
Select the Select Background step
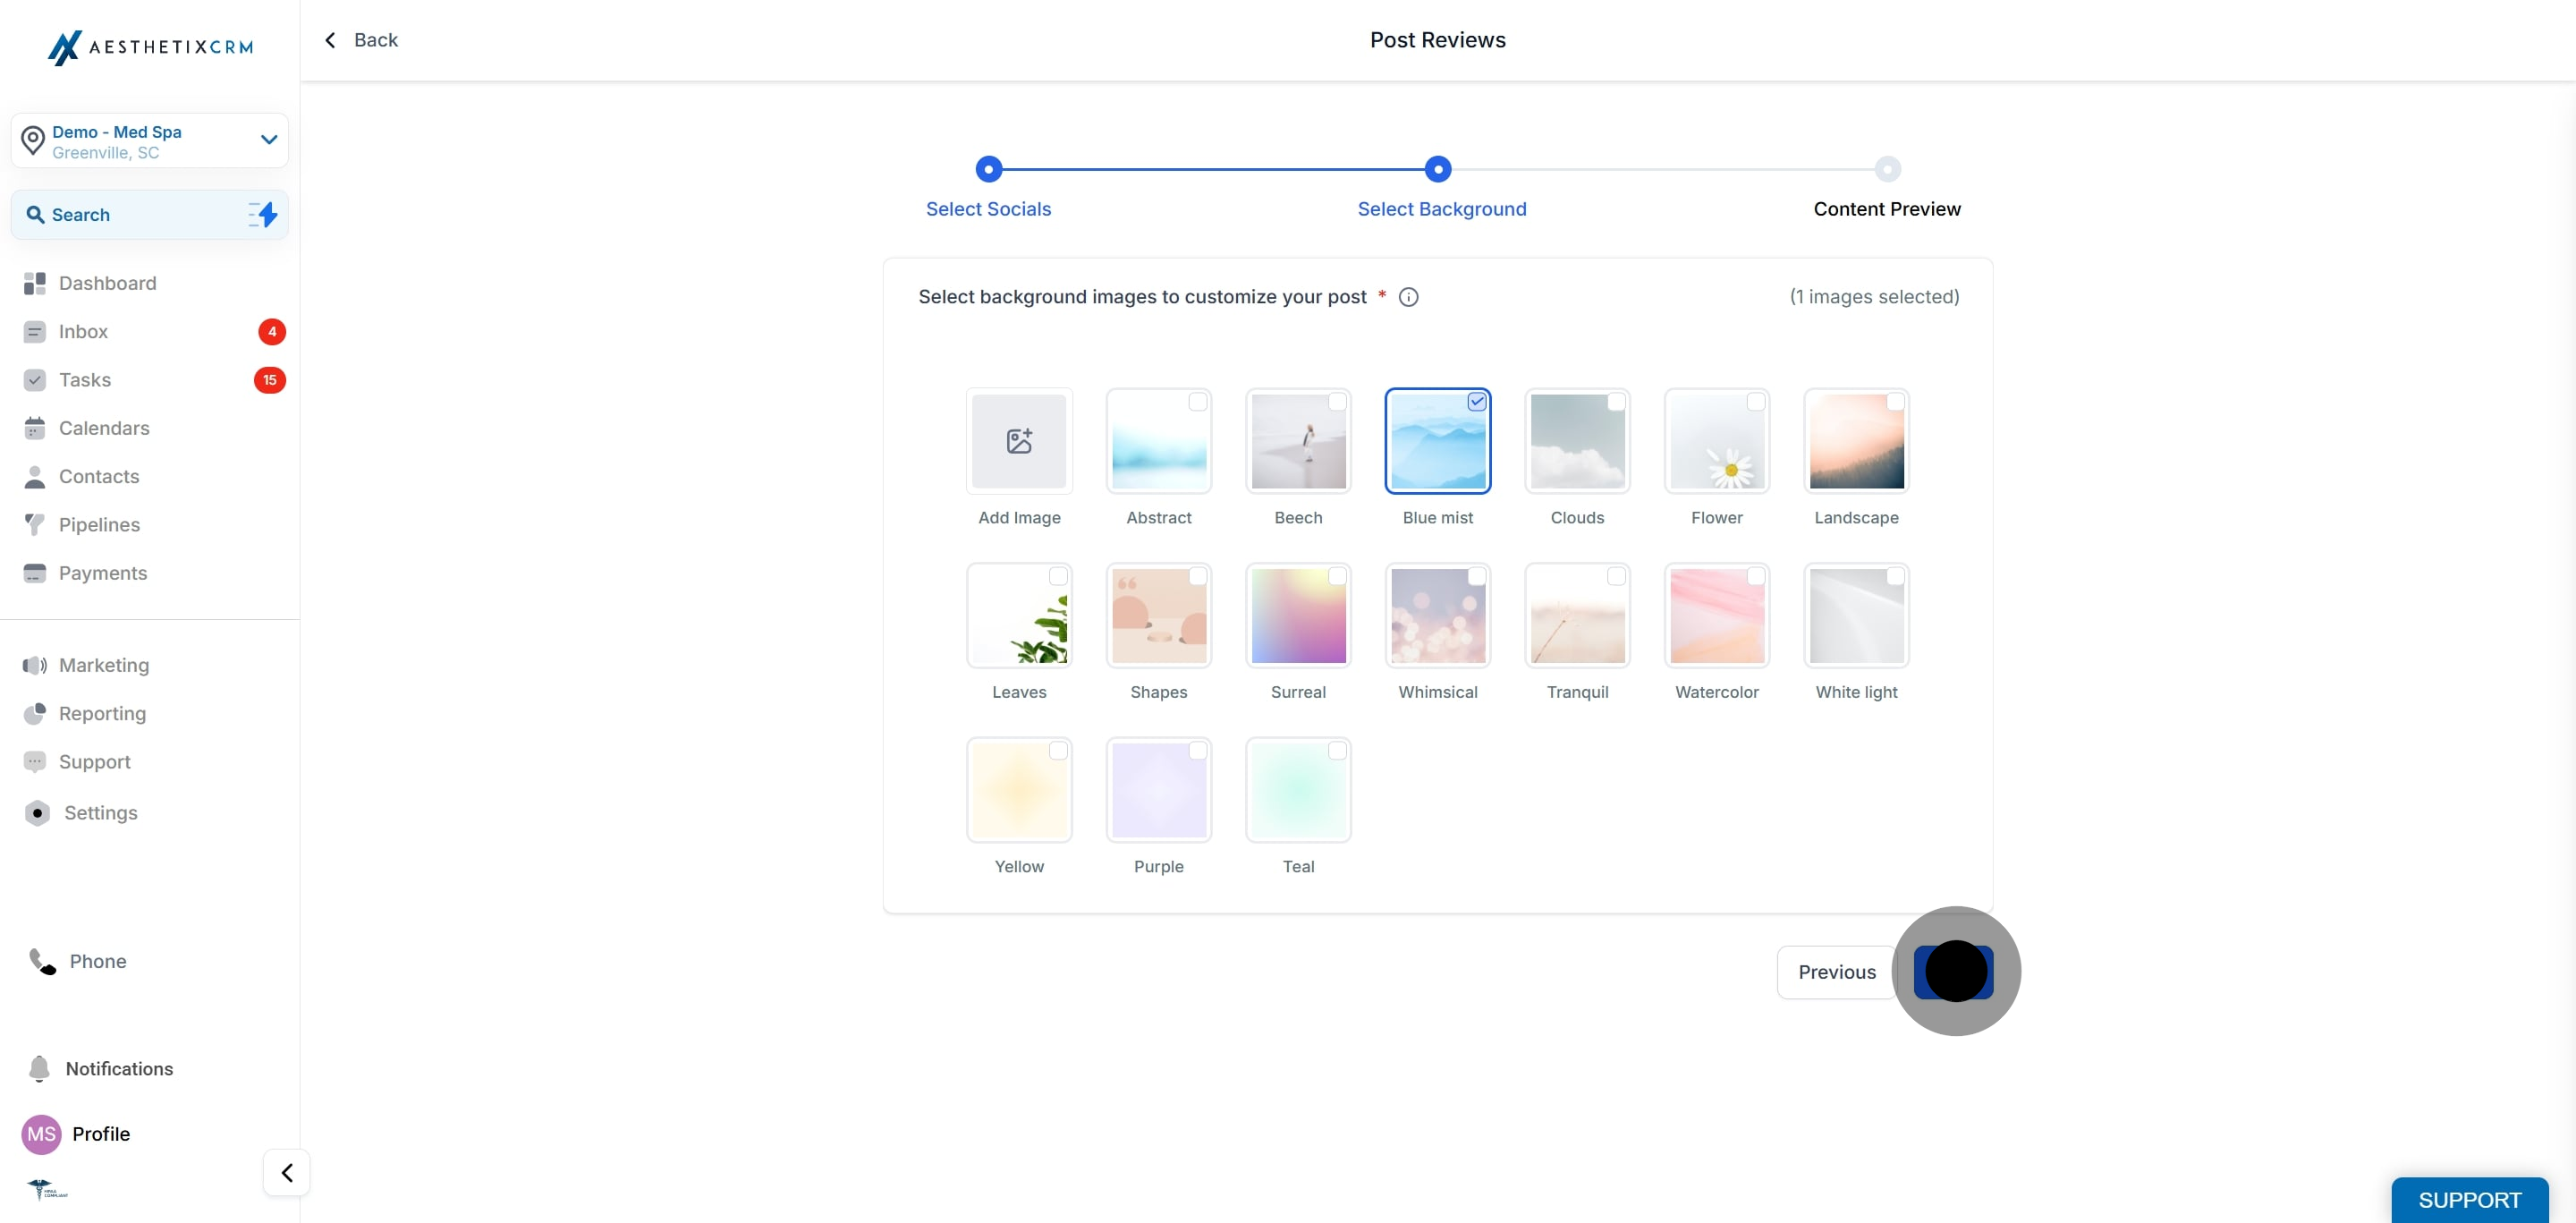1441,209
